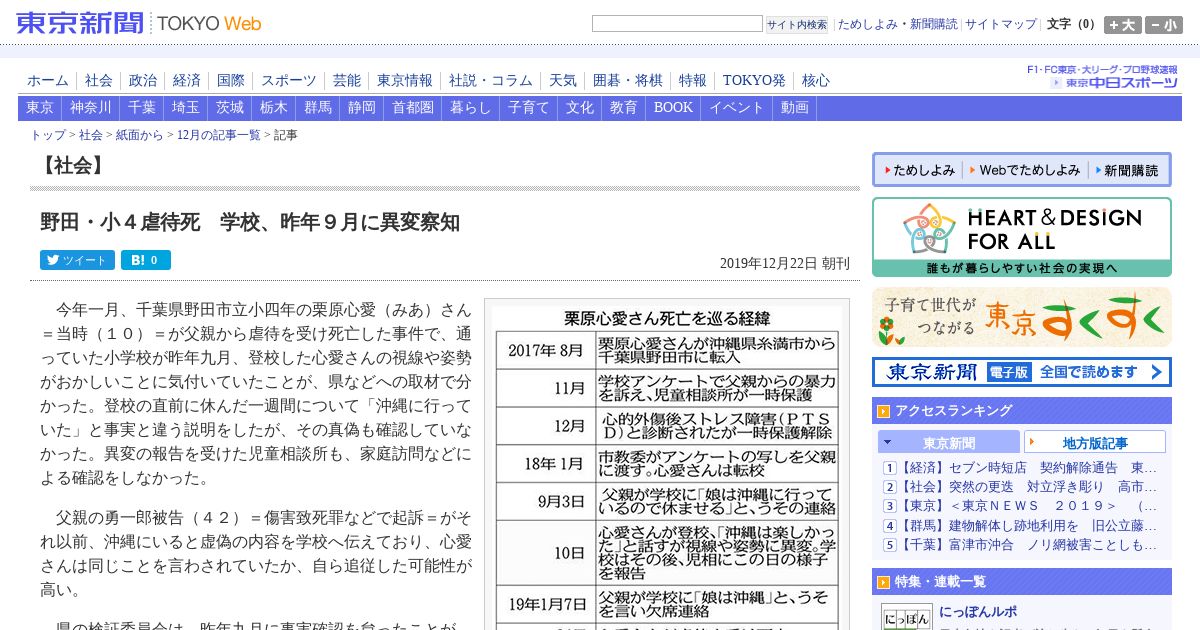Open スポーツ in main navigation
The width and height of the screenshot is (1200, 630).
pos(289,80)
